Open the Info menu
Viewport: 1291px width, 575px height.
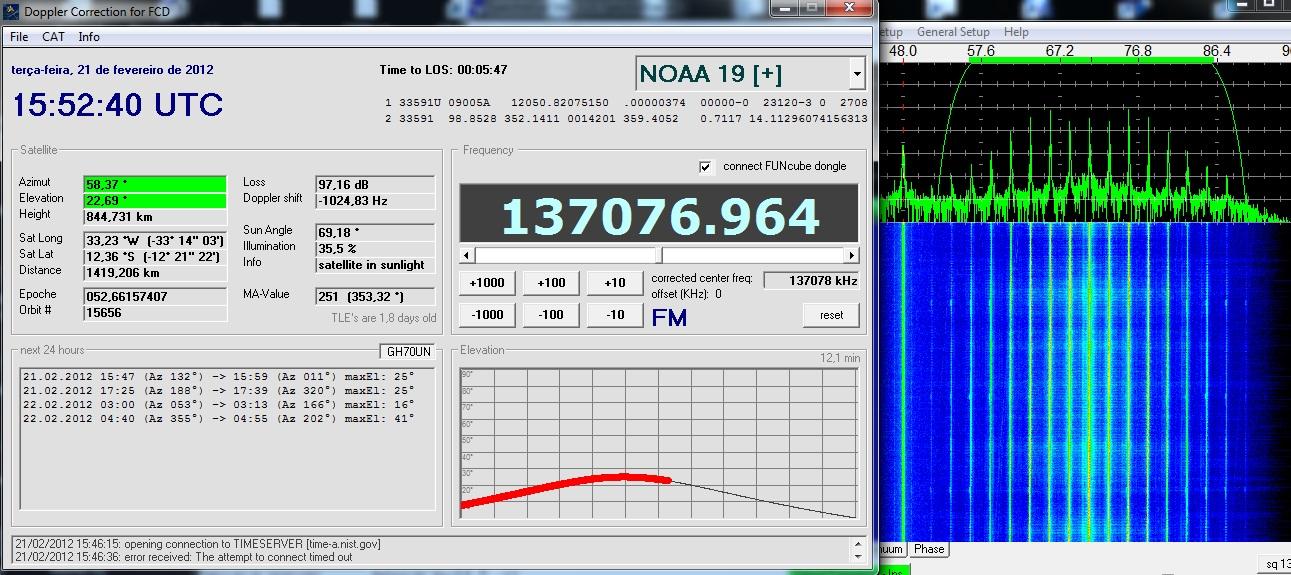(89, 37)
